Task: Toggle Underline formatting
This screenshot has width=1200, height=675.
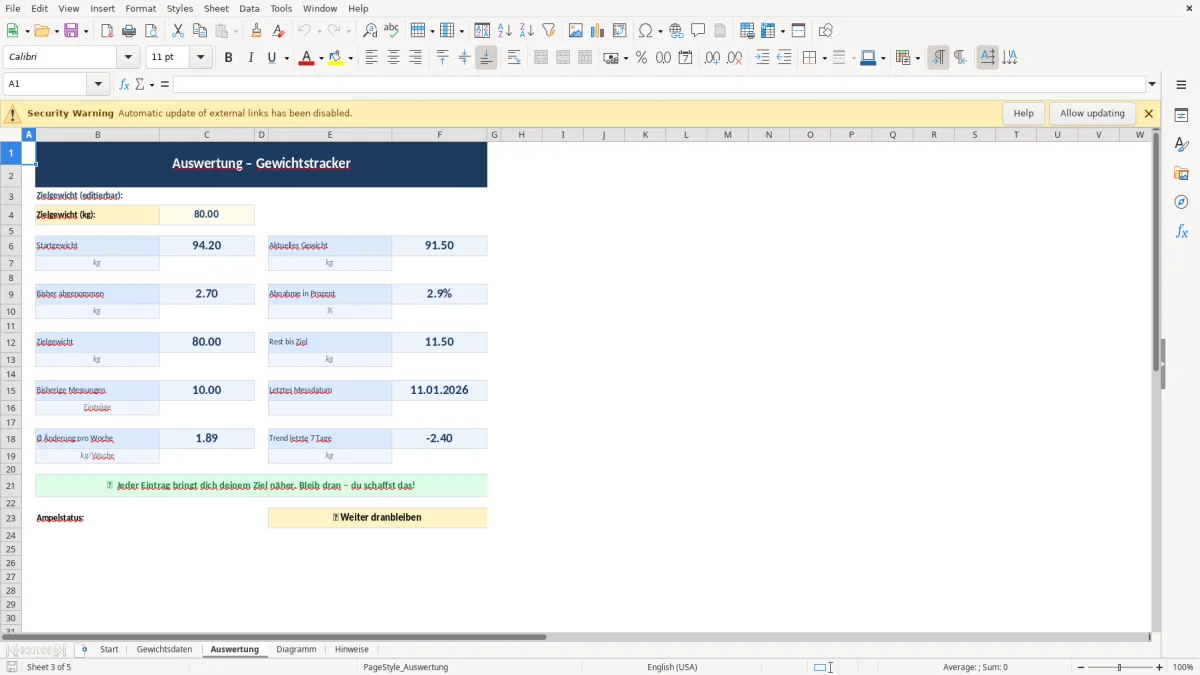Action: pos(271,58)
